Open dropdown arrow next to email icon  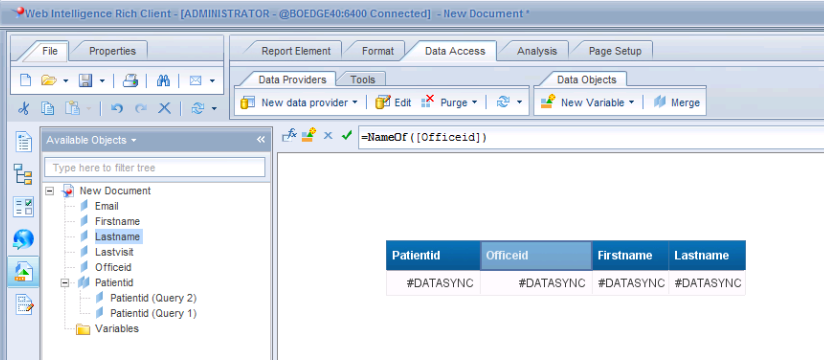point(212,81)
